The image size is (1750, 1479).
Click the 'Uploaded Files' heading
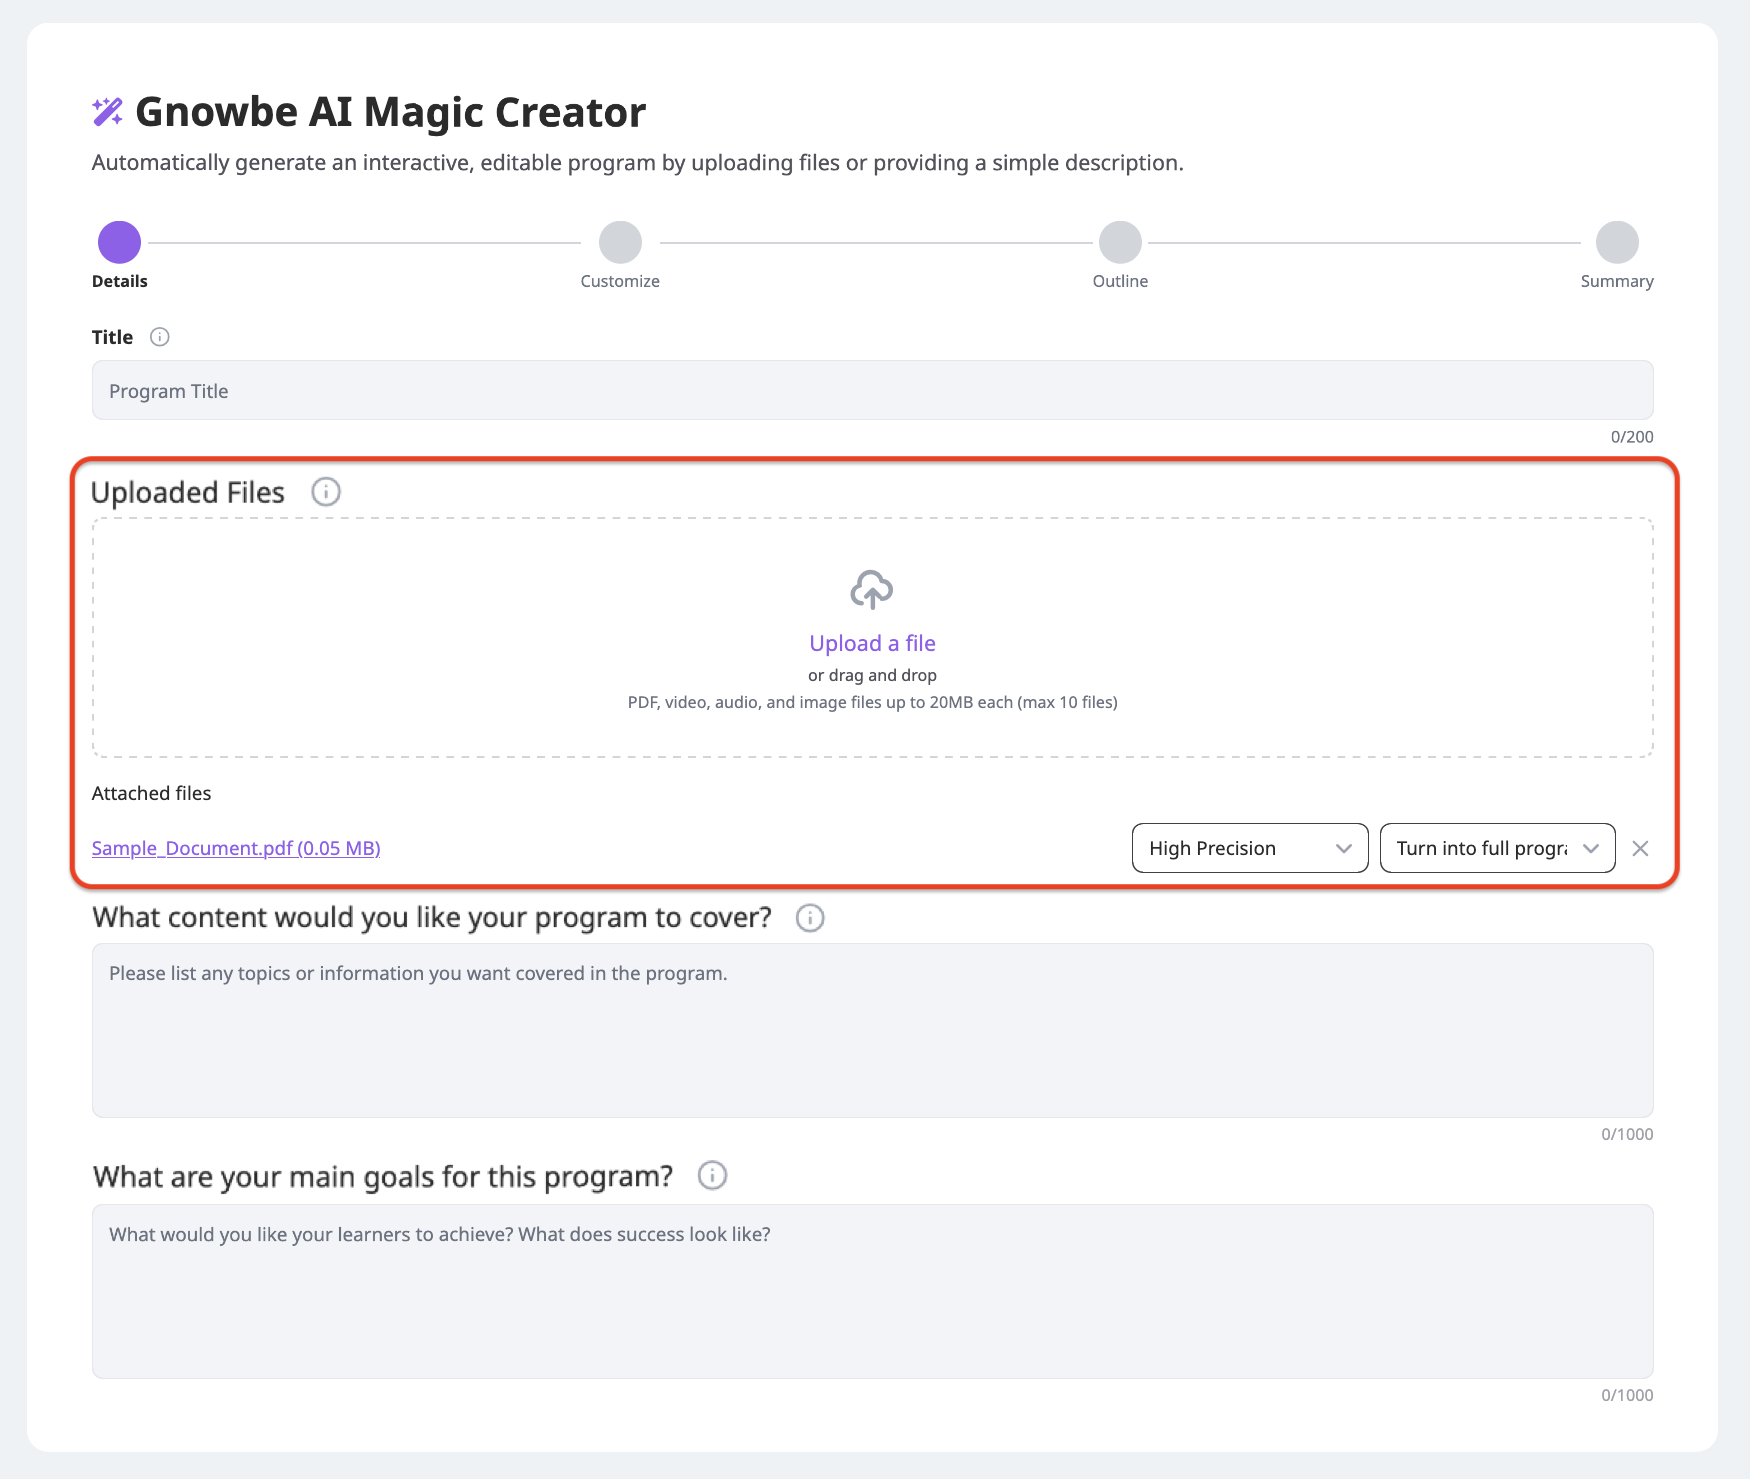coord(188,492)
